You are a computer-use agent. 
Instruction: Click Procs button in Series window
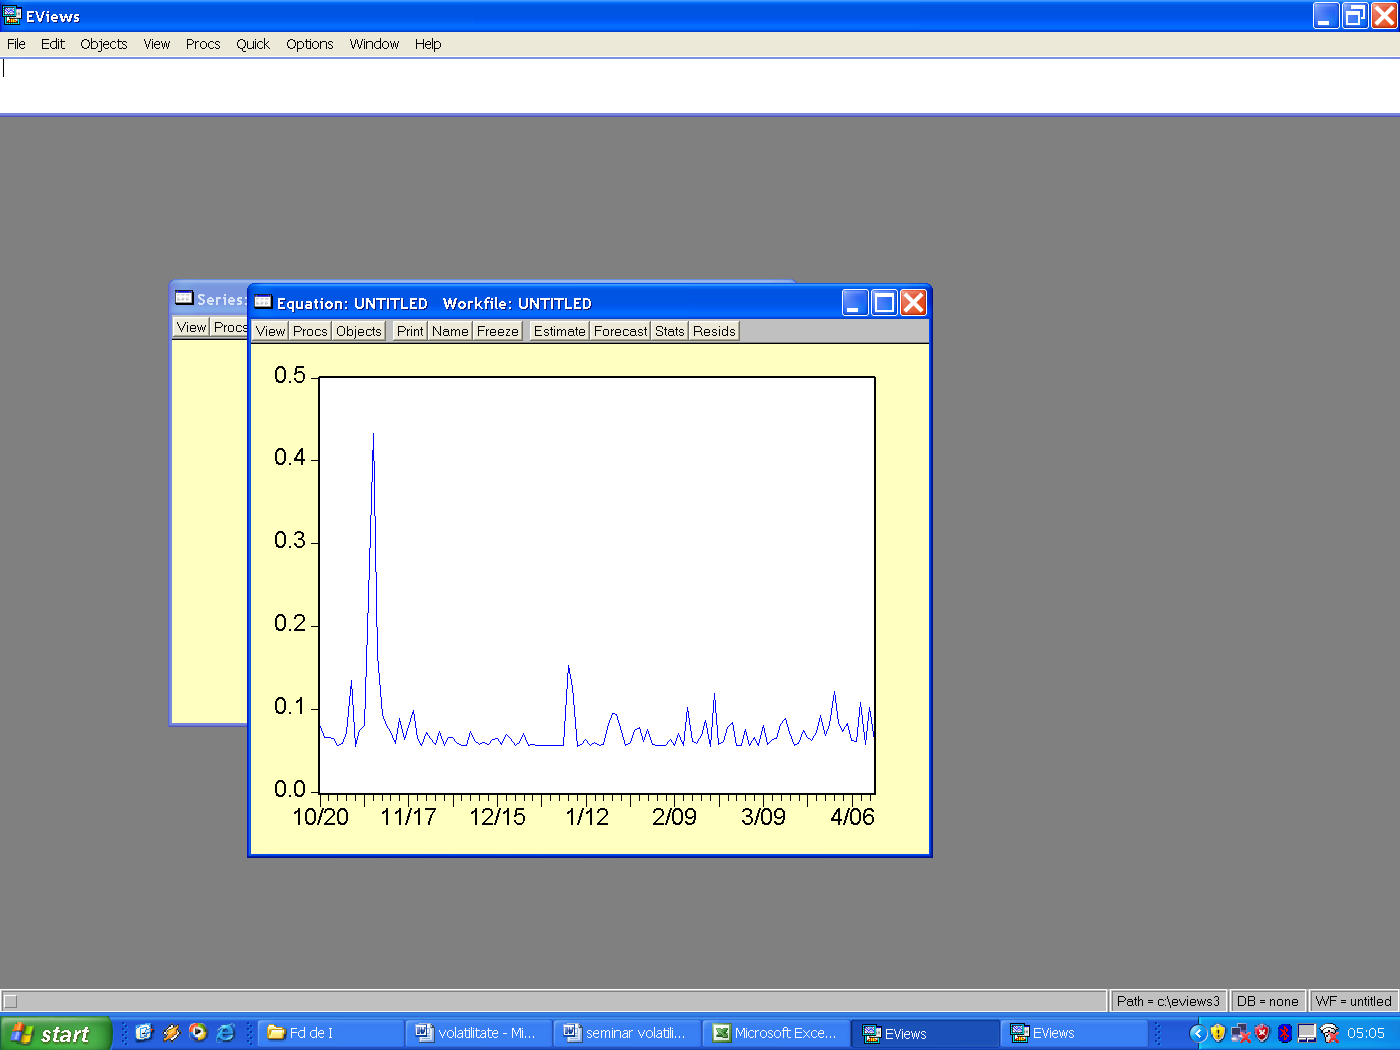(x=230, y=327)
